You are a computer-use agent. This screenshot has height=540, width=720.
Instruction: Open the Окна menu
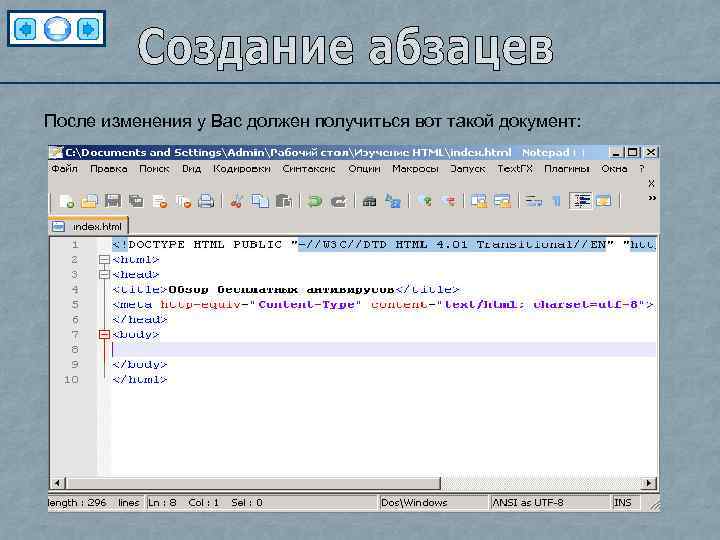(614, 169)
